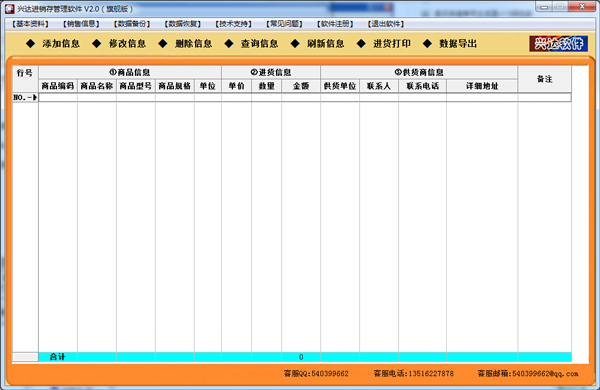This screenshot has width=600, height=390.
Task: Click the 商品名称 column header
Action: click(97, 86)
